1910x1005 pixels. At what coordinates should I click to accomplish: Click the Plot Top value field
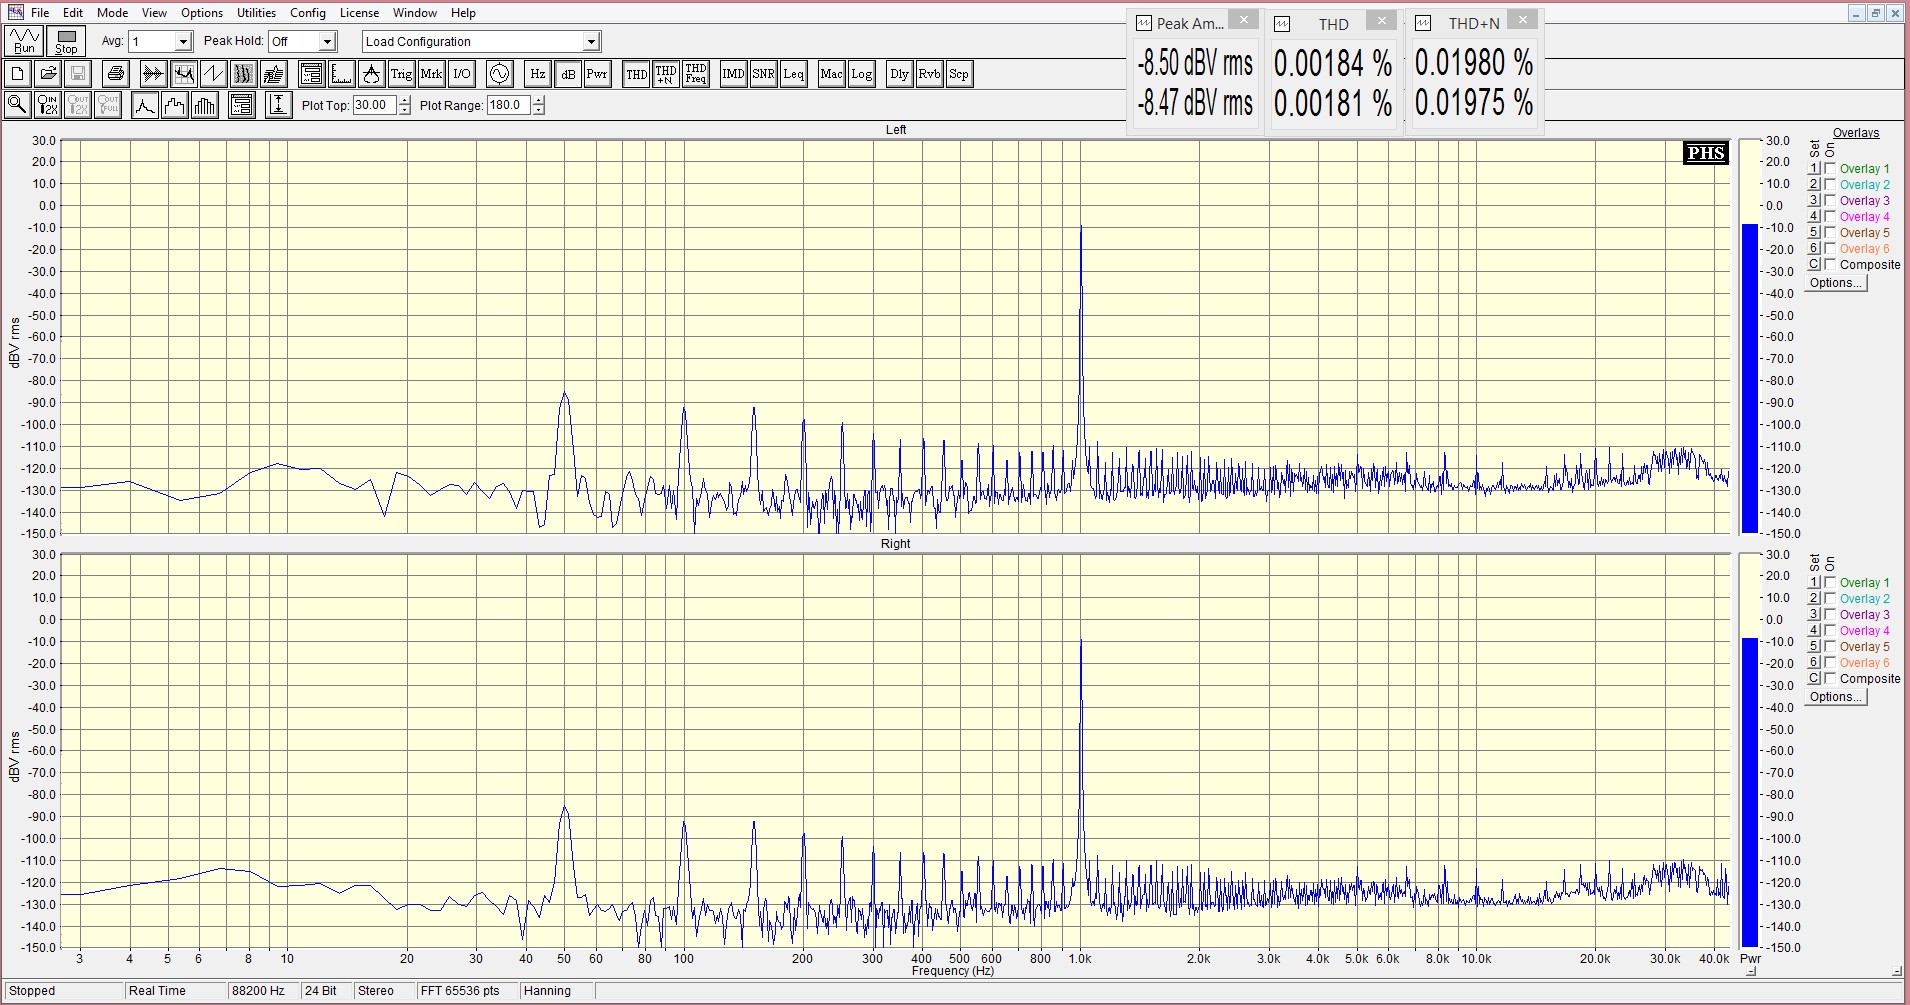coord(374,105)
